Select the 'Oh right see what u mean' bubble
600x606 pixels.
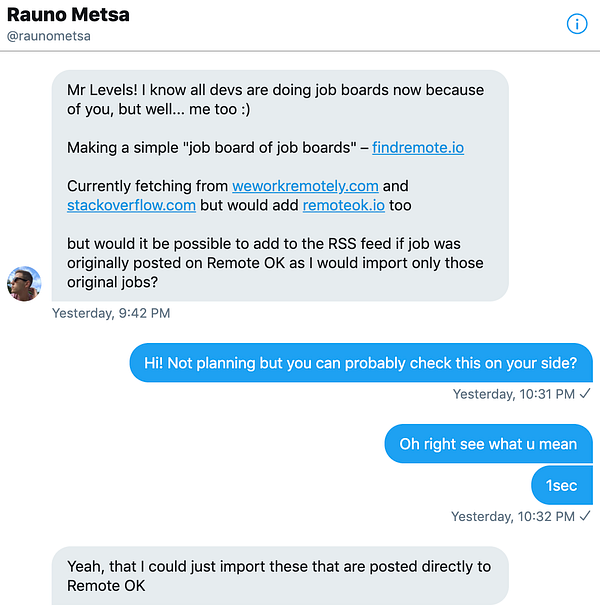pyautogui.click(x=488, y=443)
